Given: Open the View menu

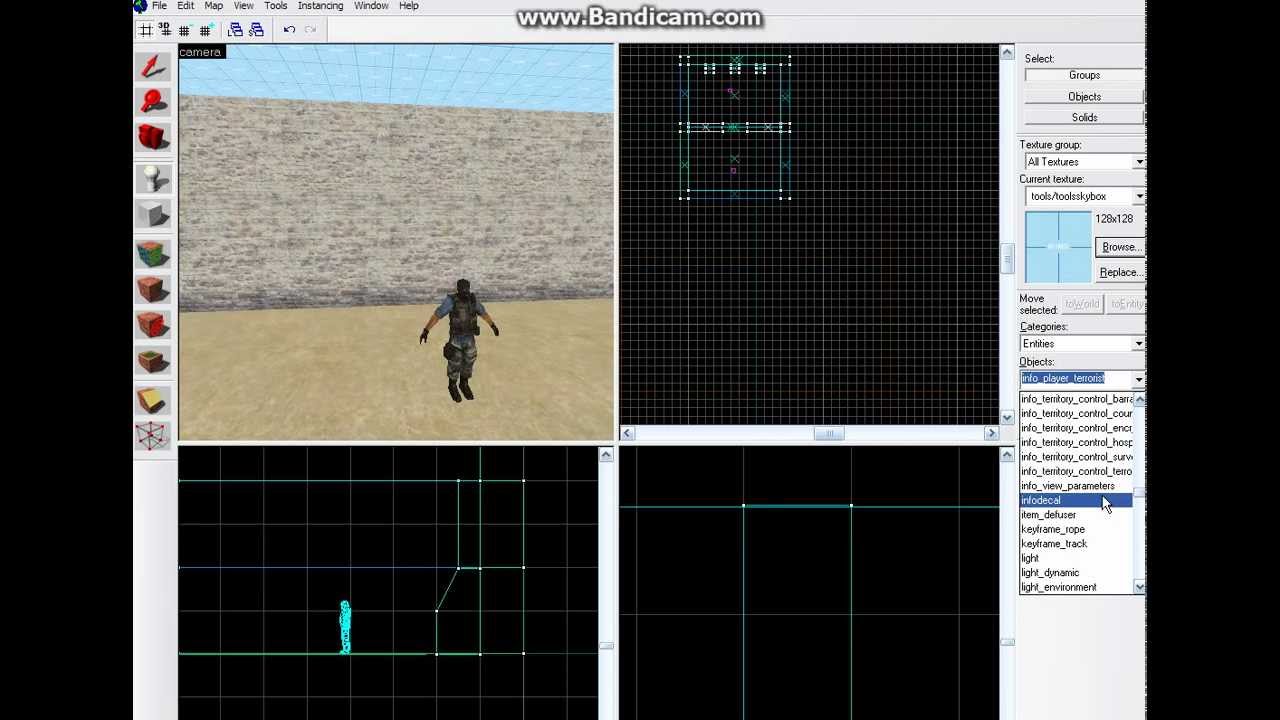Looking at the screenshot, I should click(x=243, y=6).
